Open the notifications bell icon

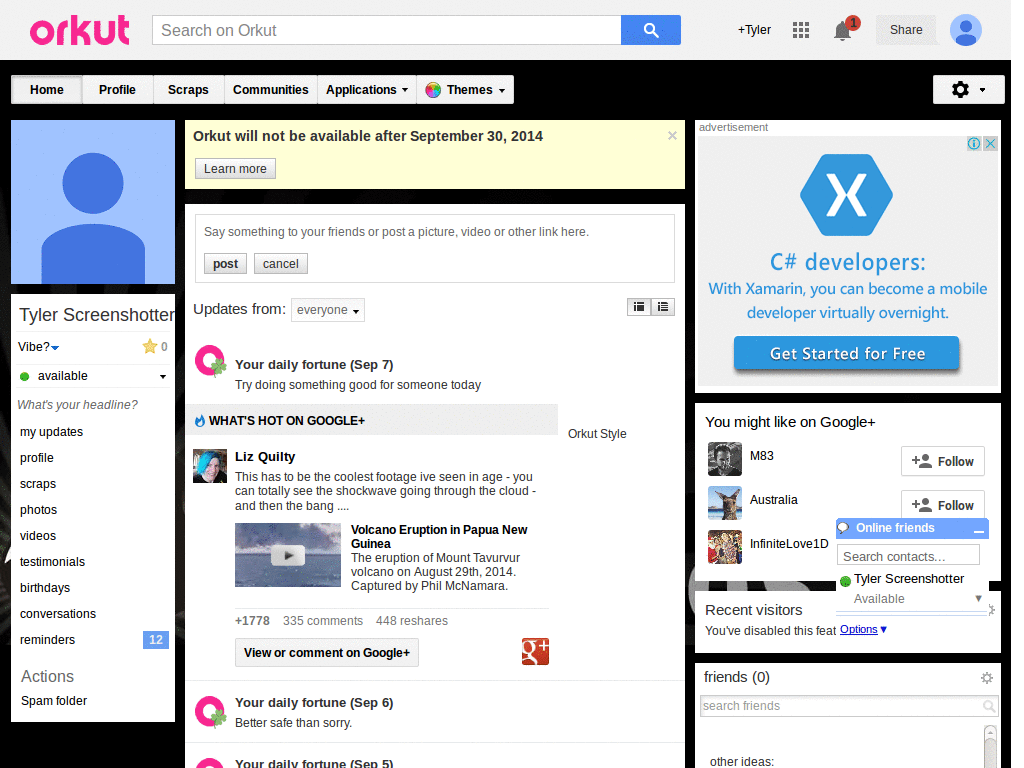point(842,31)
